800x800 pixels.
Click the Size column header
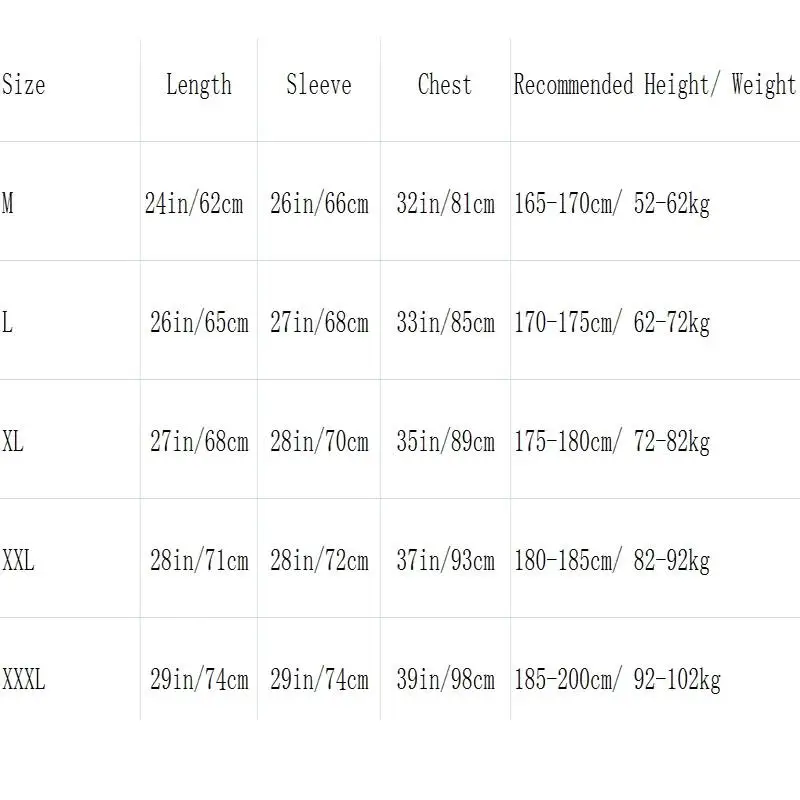[x=23, y=85]
